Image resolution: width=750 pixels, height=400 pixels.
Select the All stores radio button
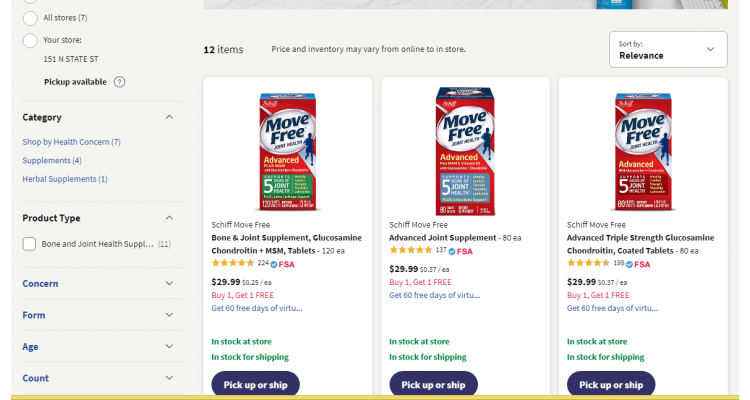30,18
